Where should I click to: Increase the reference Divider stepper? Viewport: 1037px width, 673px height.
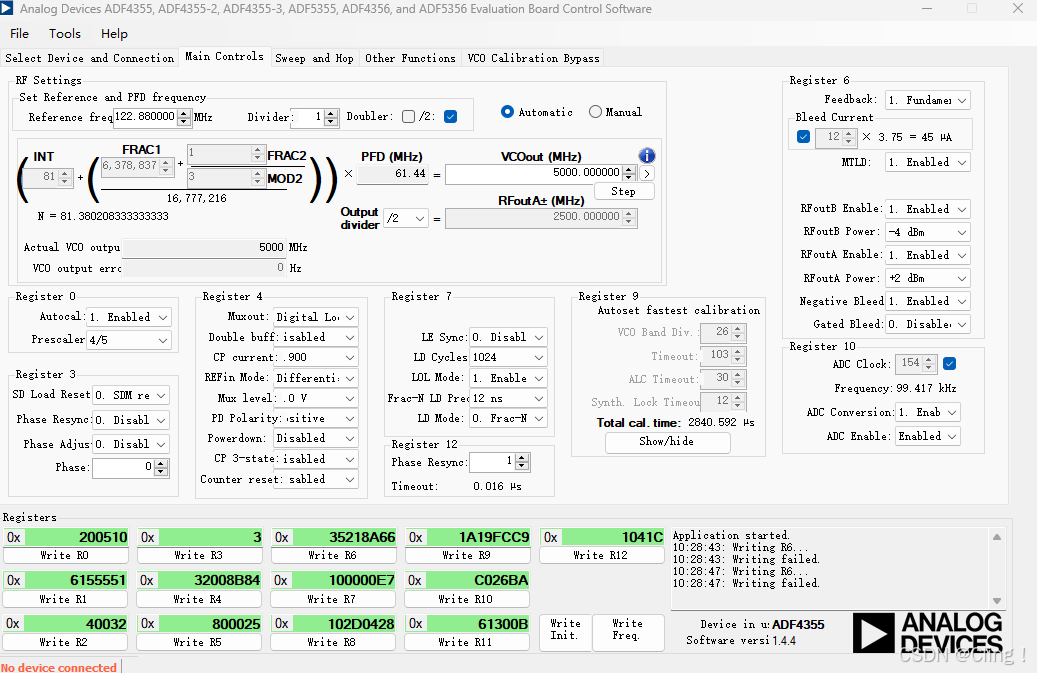coord(332,114)
